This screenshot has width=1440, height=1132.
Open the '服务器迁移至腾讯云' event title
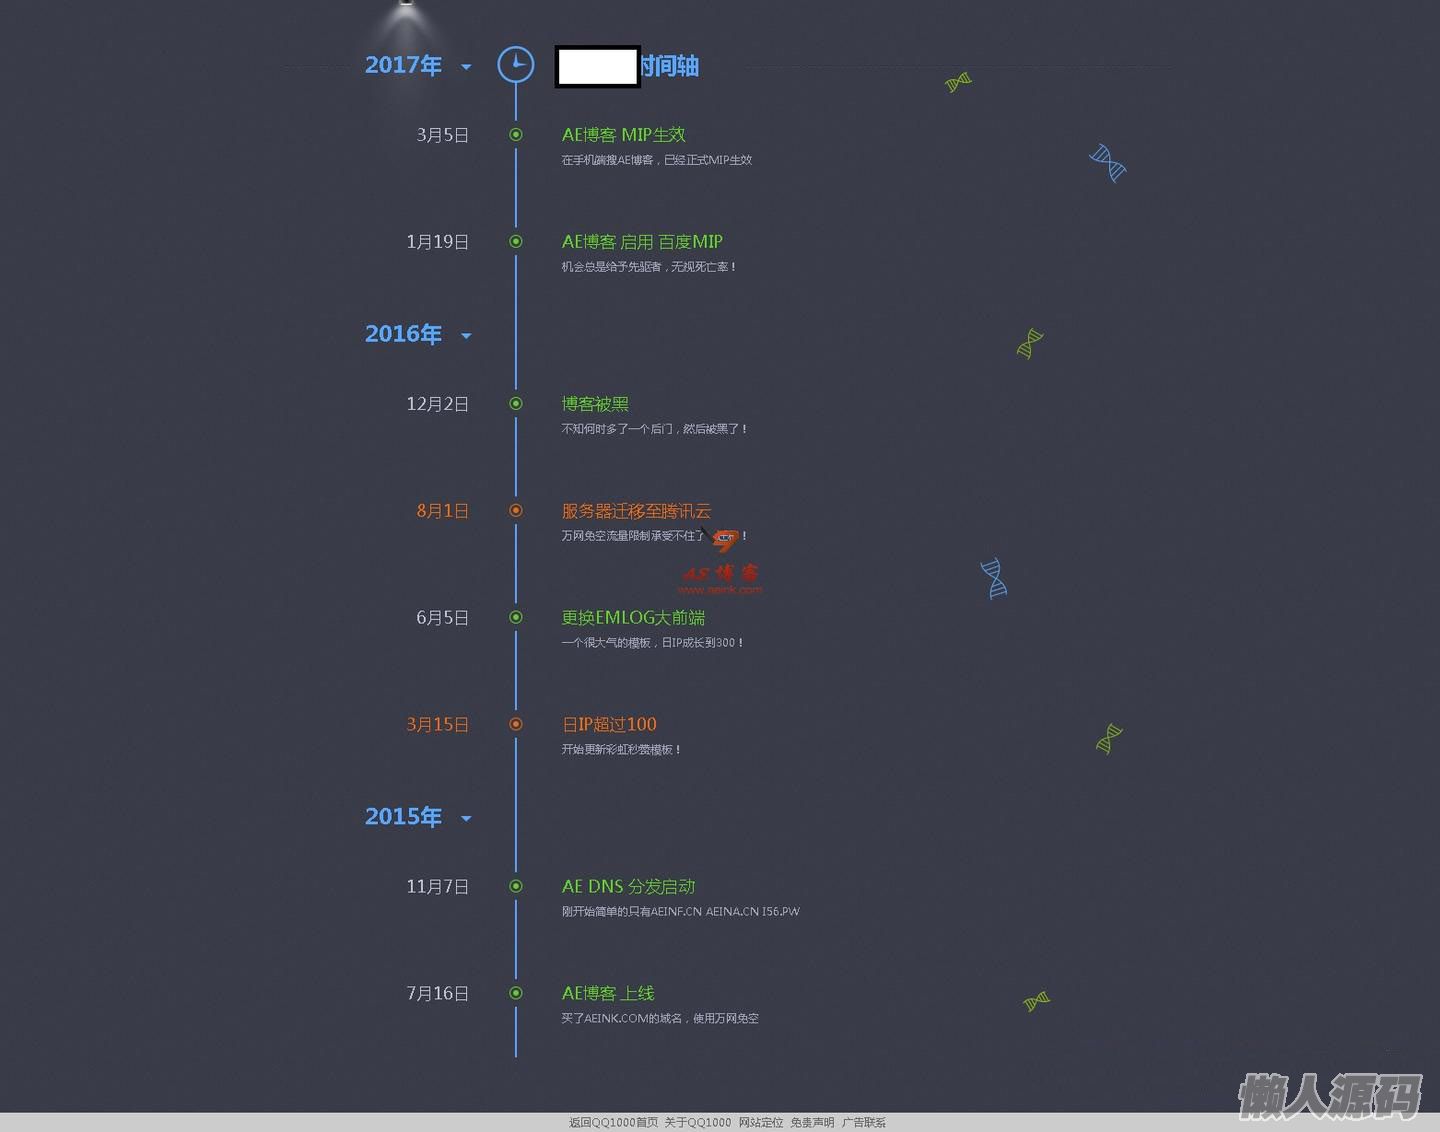click(636, 511)
